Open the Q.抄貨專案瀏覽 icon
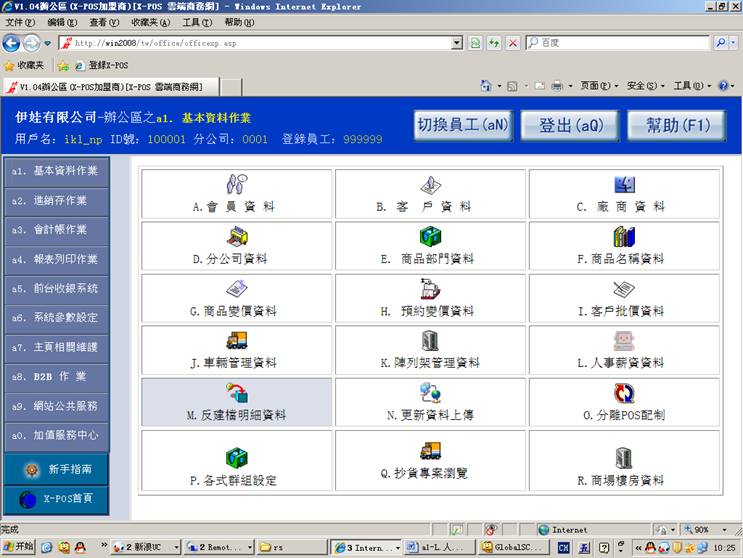 pos(430,451)
